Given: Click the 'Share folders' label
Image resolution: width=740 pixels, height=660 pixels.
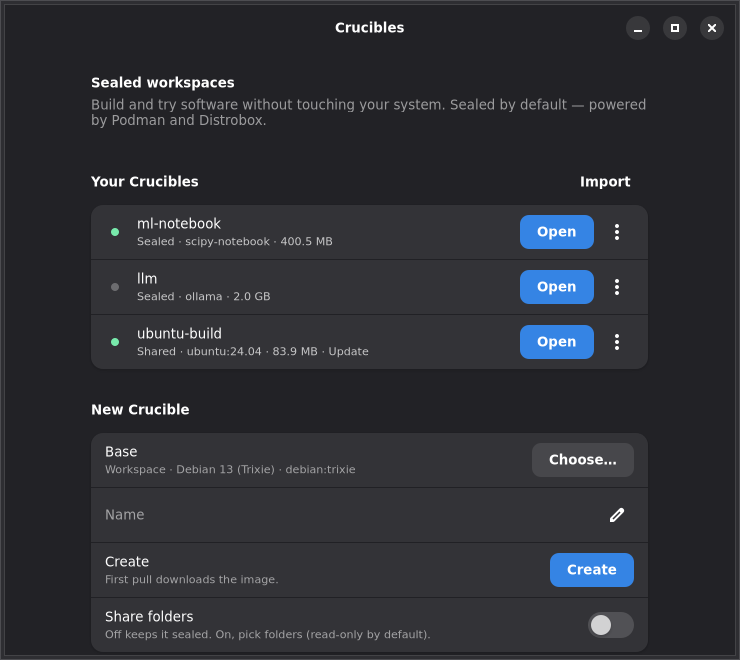Looking at the screenshot, I should click(149, 617).
